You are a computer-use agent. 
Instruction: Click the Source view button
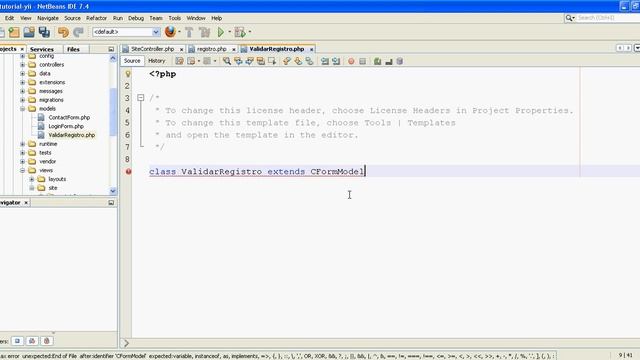click(132, 61)
